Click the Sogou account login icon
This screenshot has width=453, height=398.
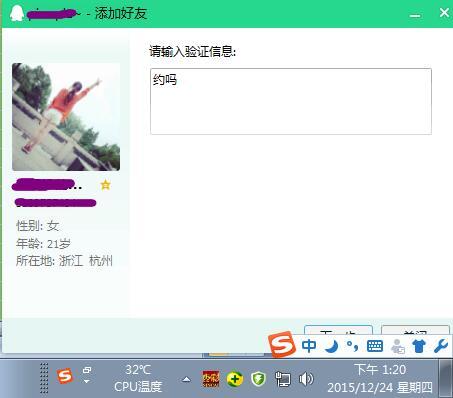click(x=397, y=346)
